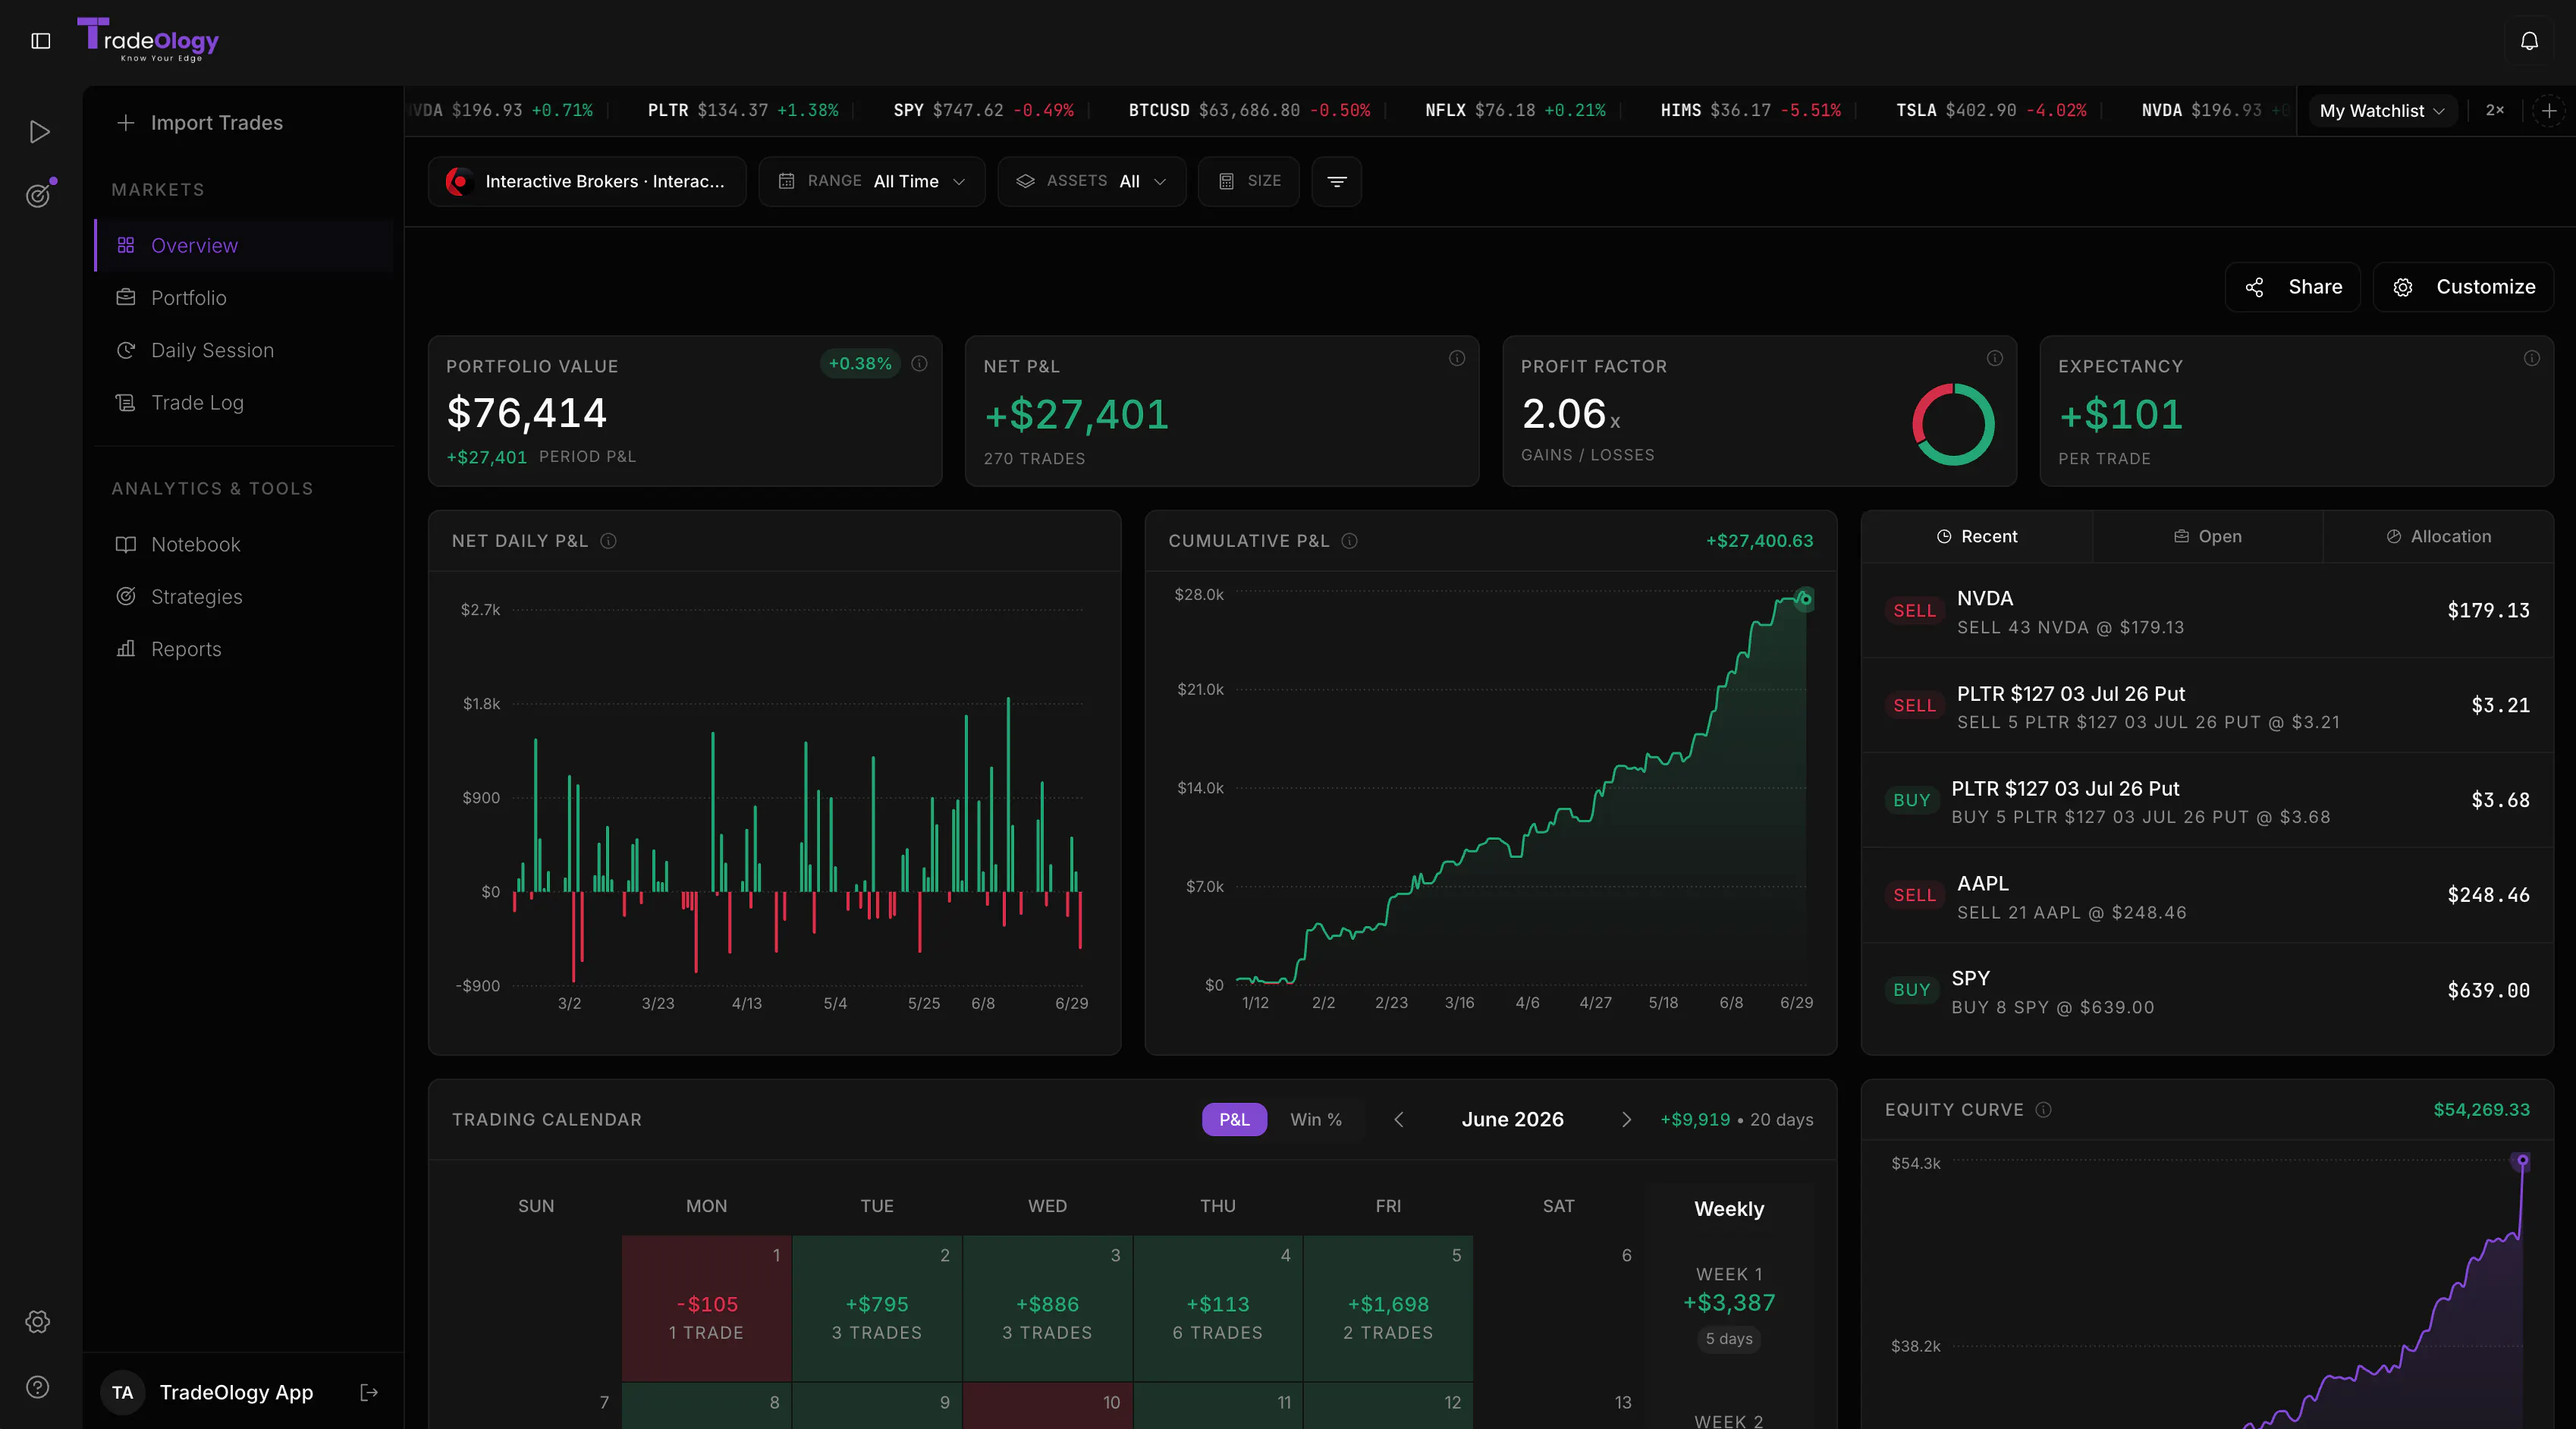Image resolution: width=2576 pixels, height=1429 pixels.
Task: Collapse the sidebar panel icon
Action: (41, 41)
